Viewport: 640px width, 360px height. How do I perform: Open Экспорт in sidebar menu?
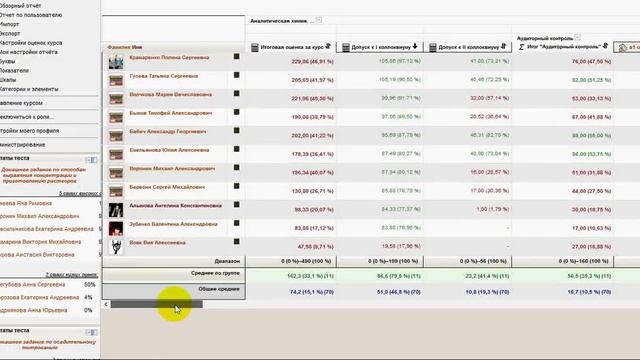click(10, 33)
